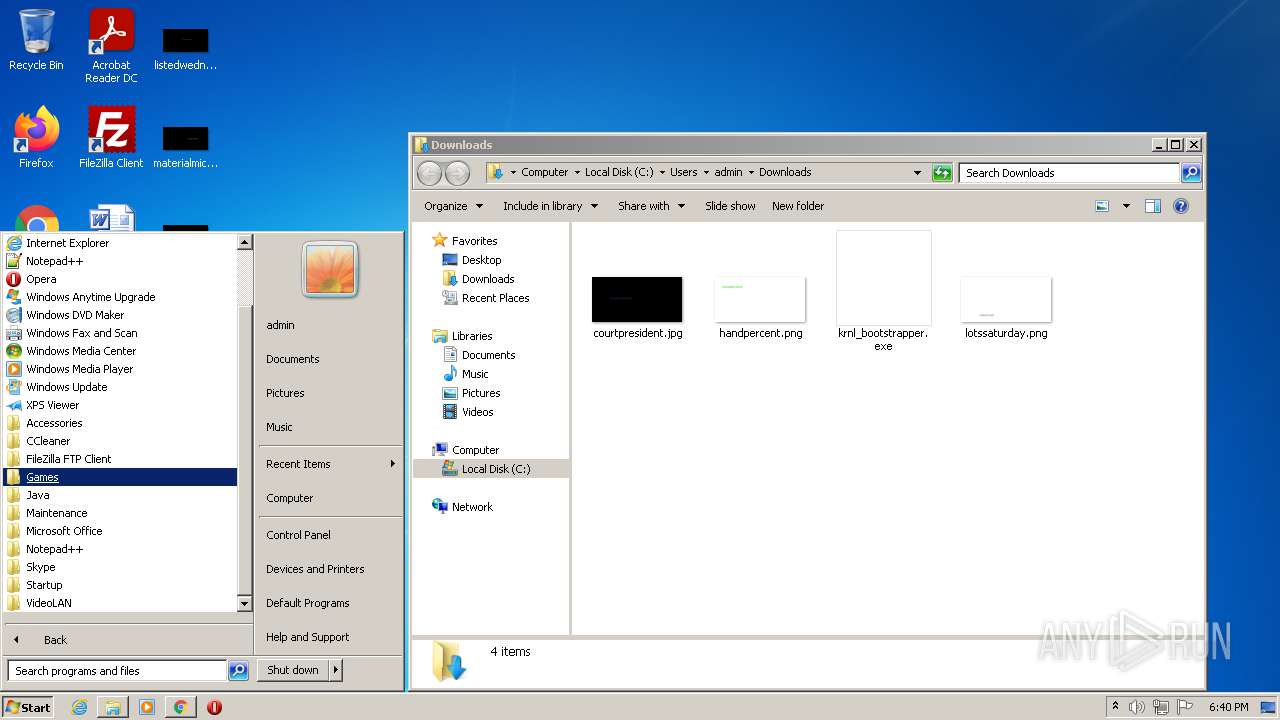
Task: Change the view with the views icon
Action: [1102, 206]
